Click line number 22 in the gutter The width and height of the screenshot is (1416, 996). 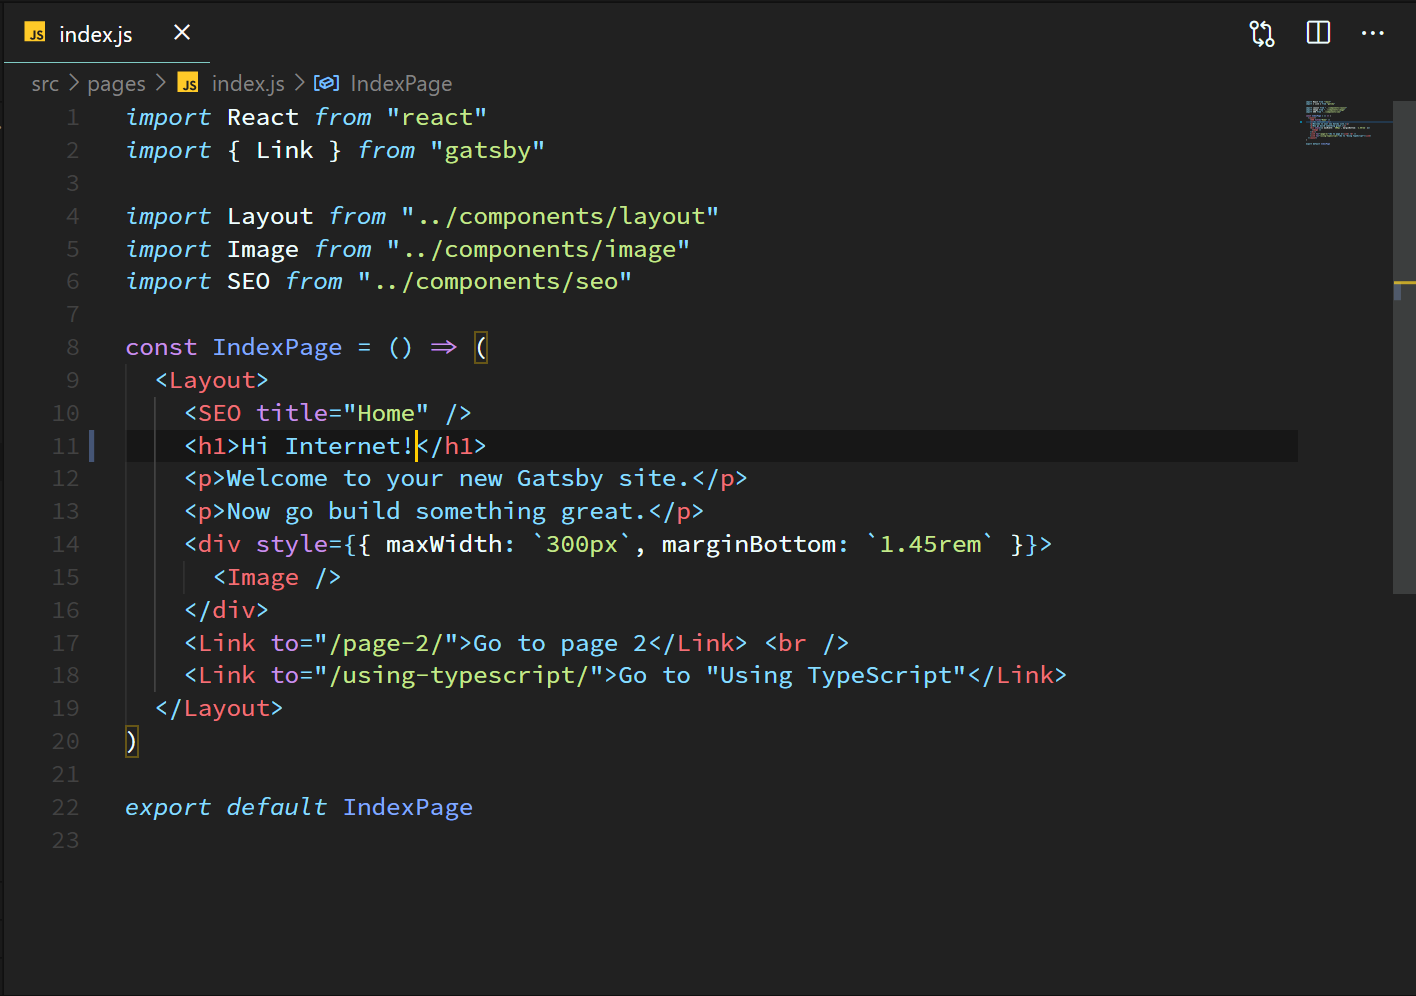[65, 807]
